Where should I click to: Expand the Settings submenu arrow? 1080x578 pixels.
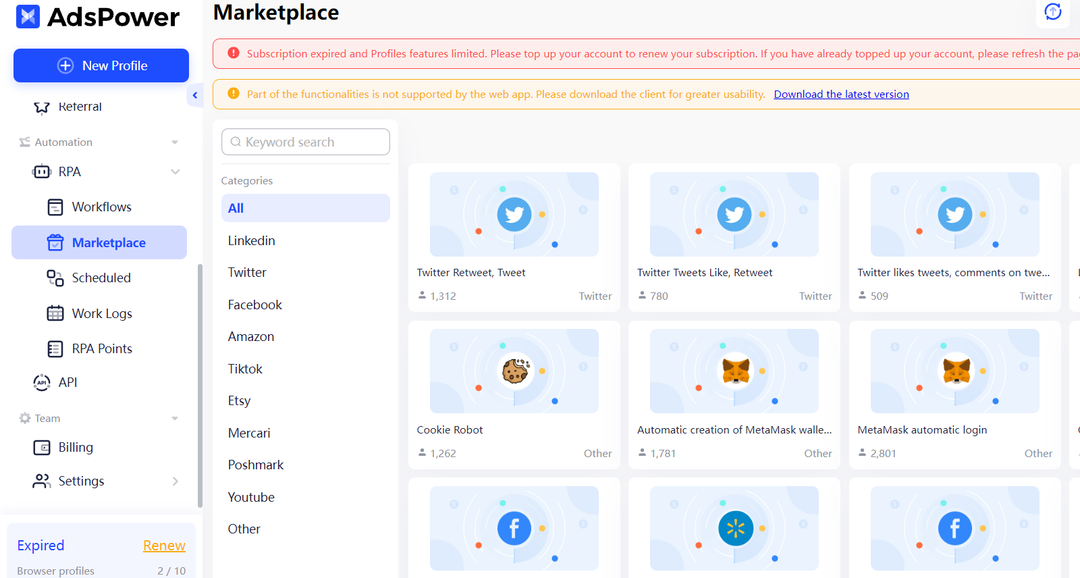175,481
